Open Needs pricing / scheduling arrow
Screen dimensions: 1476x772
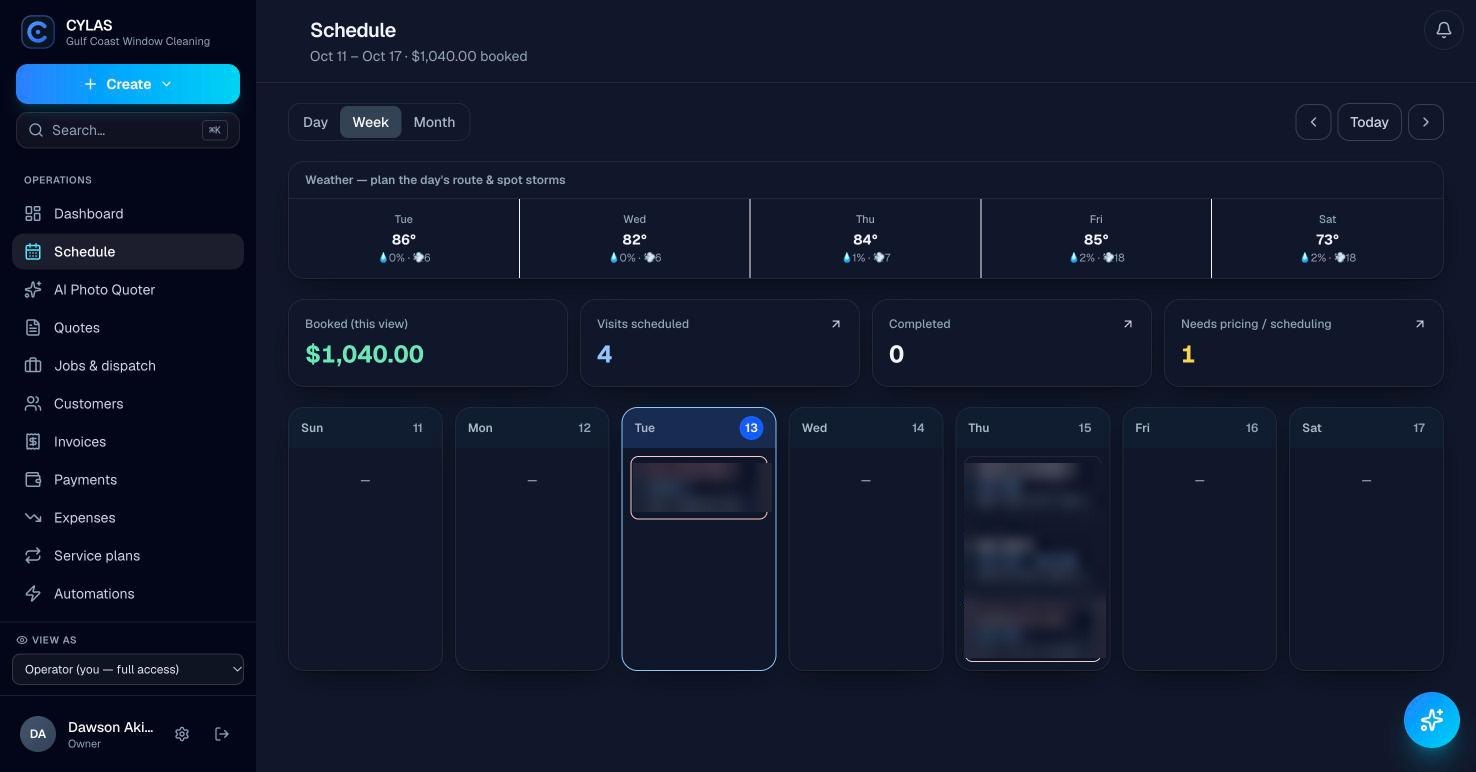[x=1420, y=324]
